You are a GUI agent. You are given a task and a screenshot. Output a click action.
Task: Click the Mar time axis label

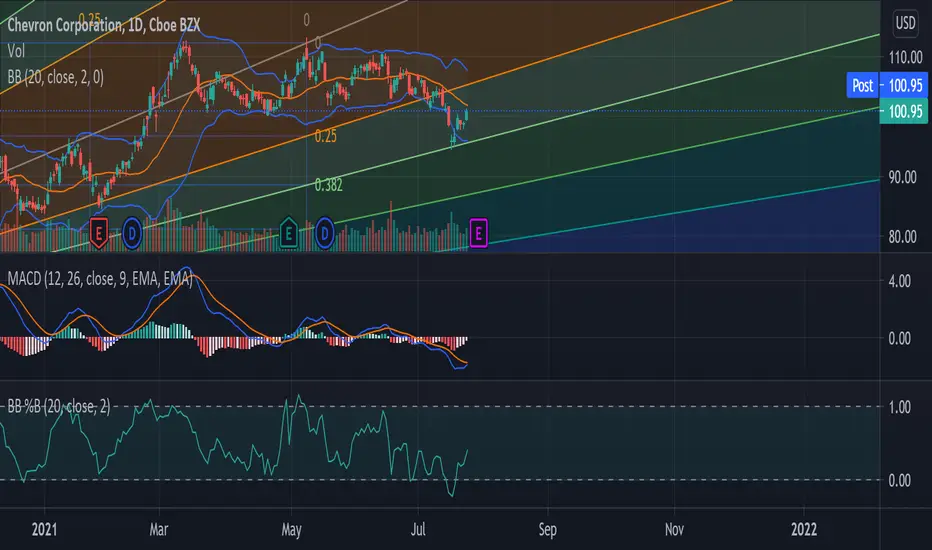(x=159, y=529)
